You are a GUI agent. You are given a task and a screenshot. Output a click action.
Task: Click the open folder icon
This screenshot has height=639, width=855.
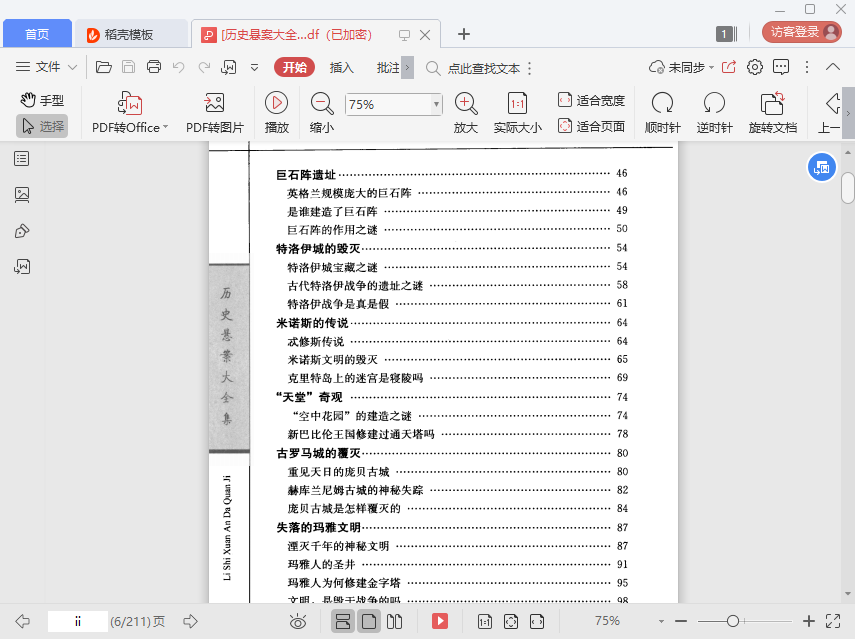pyautogui.click(x=104, y=67)
